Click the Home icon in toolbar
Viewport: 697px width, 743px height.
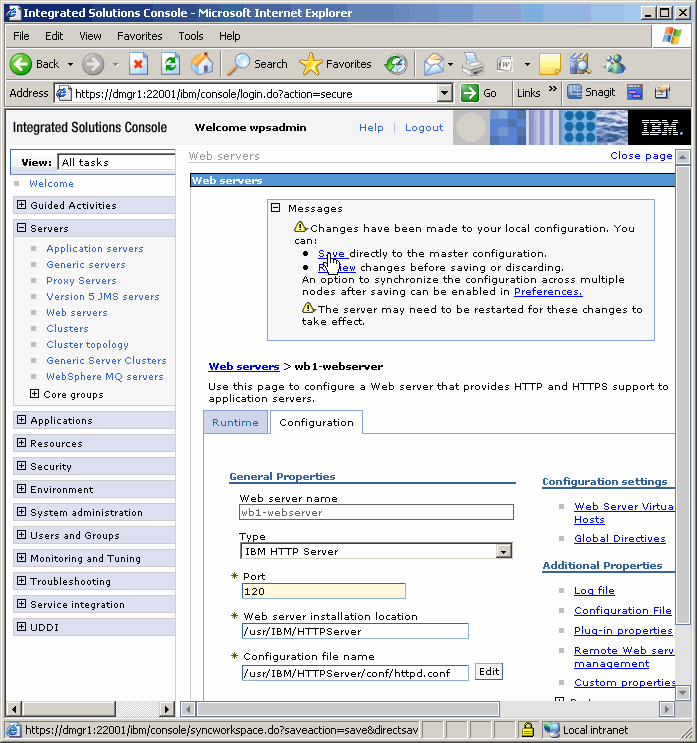coord(202,64)
